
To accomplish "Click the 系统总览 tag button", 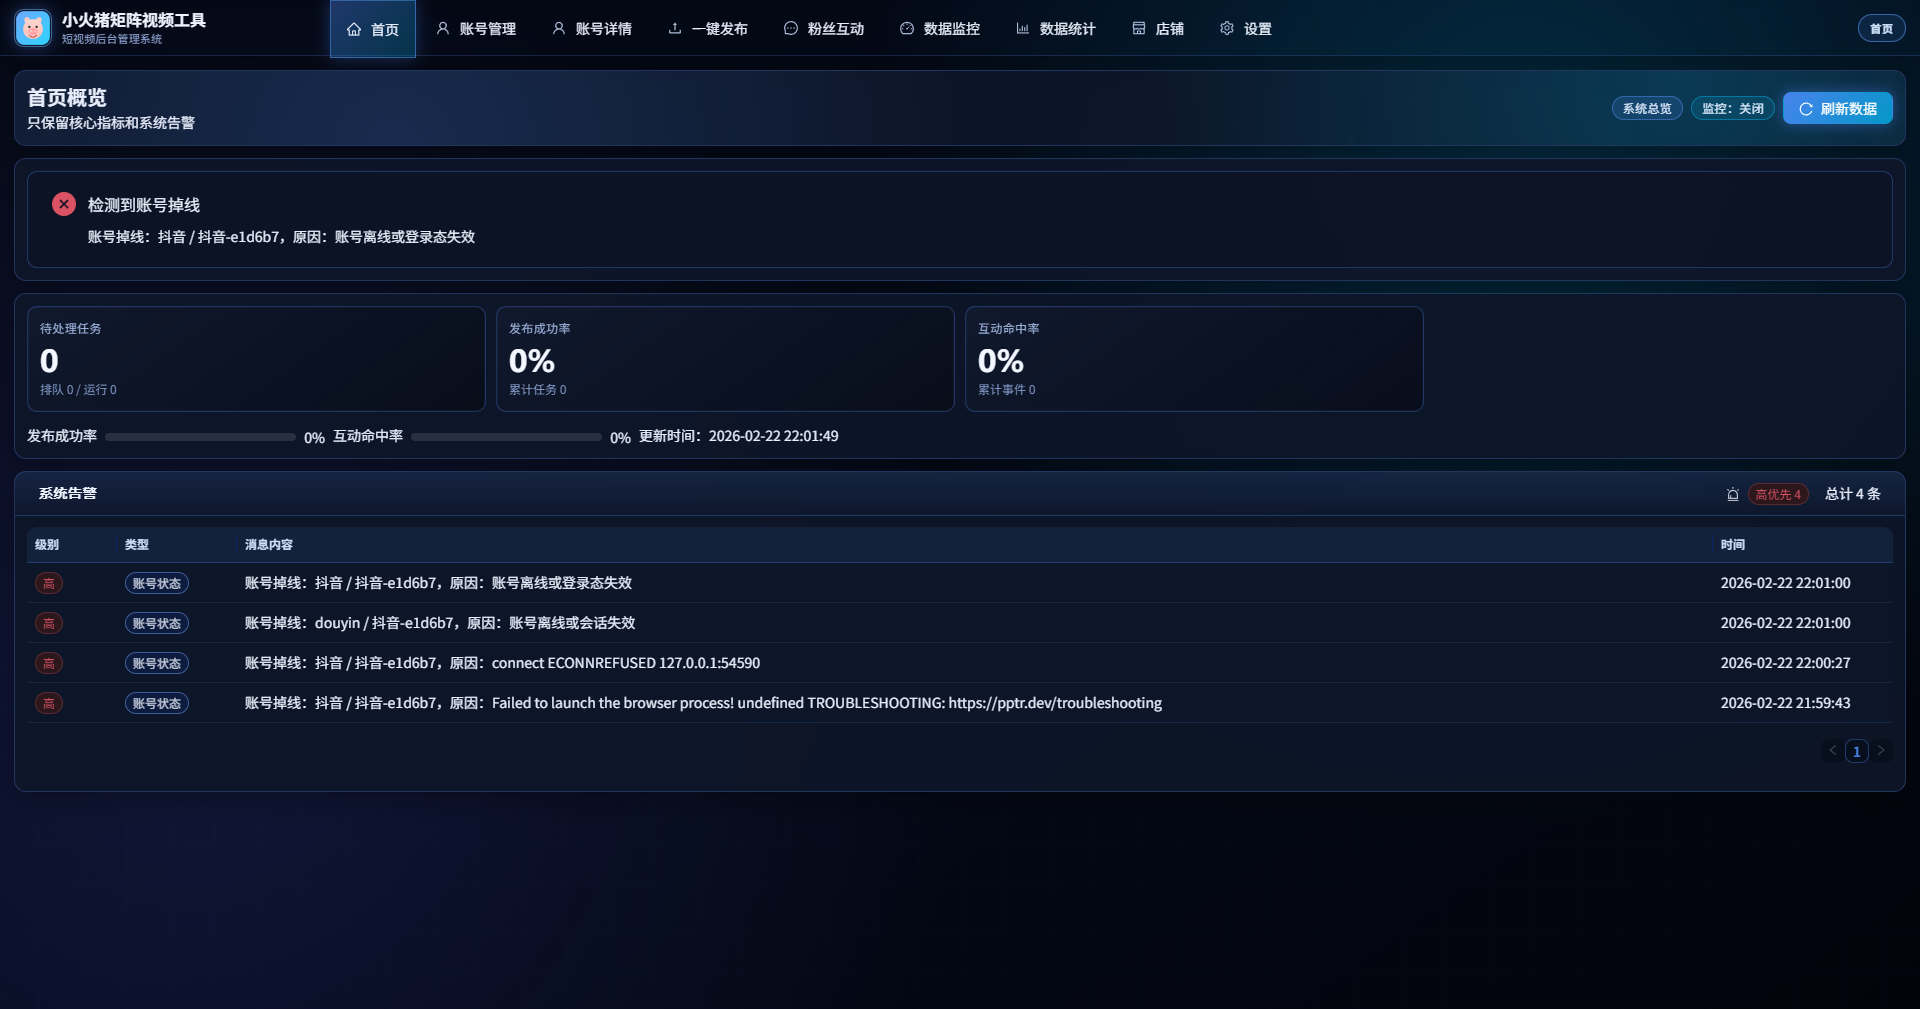I will [x=1647, y=108].
